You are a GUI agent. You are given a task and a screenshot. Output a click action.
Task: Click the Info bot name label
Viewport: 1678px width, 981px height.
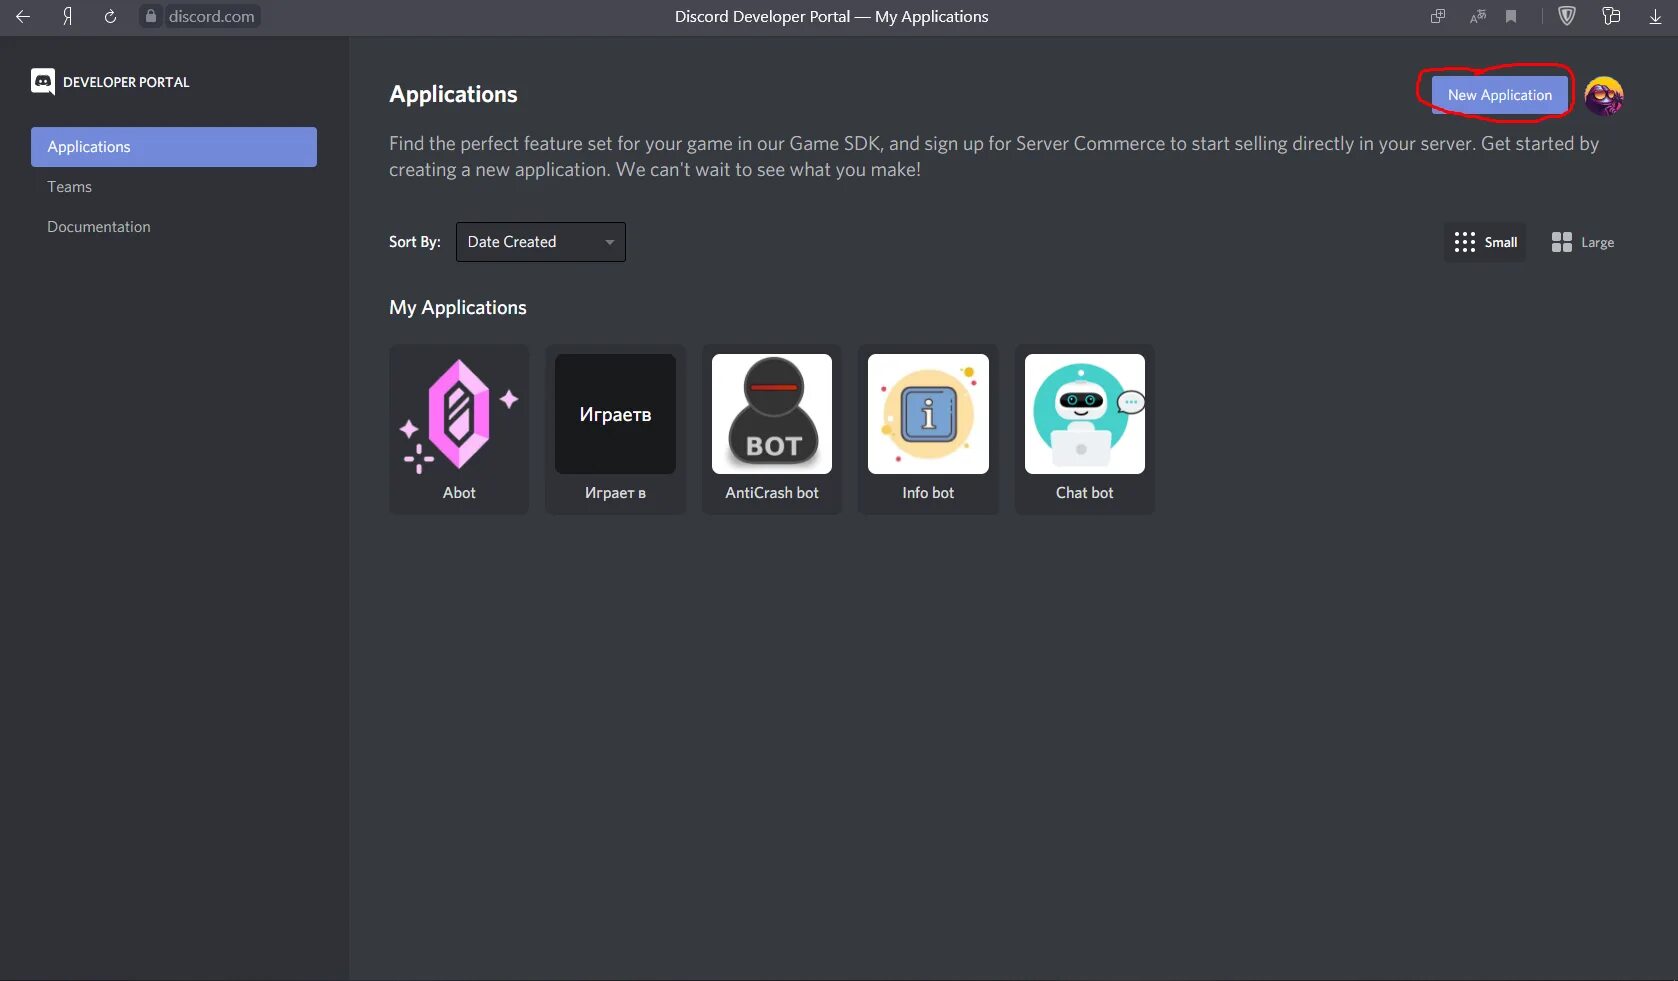coord(928,493)
